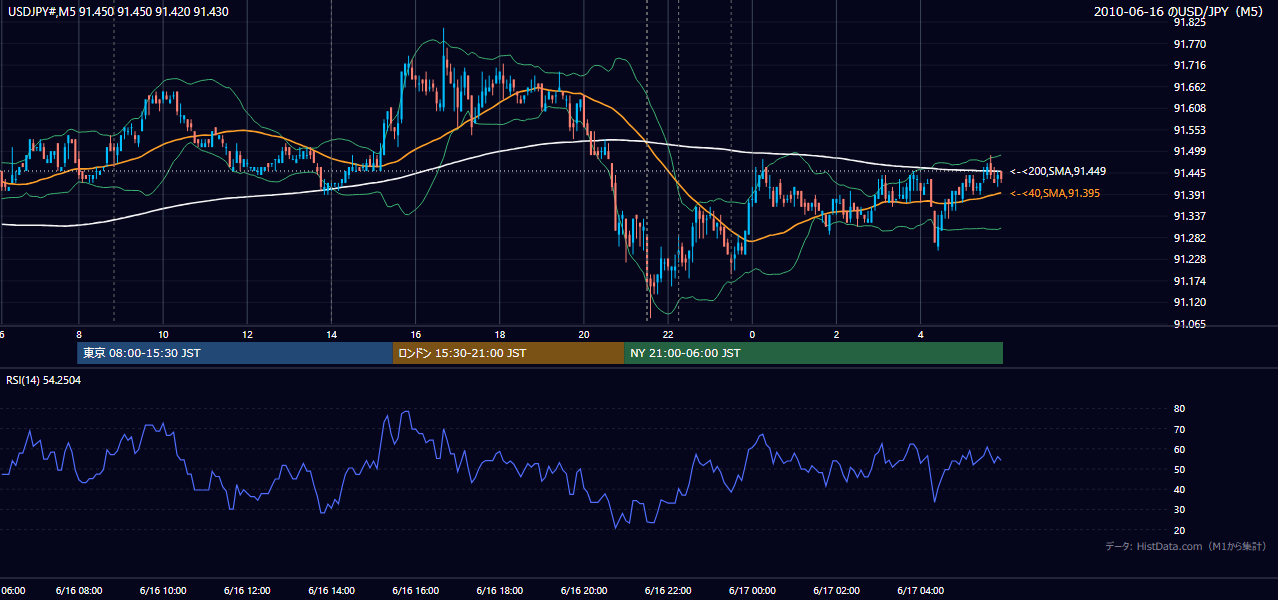Click hour 18 on the price chart time axis
Screen dimensions: 1278x600
pyautogui.click(x=499, y=335)
